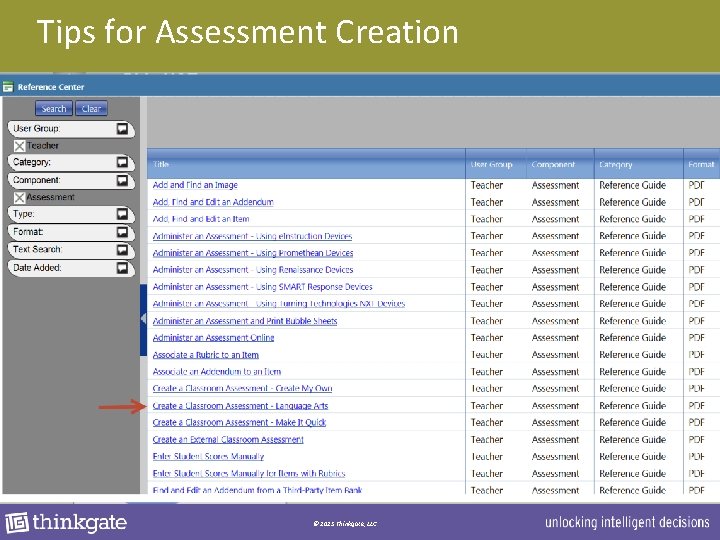Sort by Category column header
The height and width of the screenshot is (540, 720).
click(x=616, y=164)
